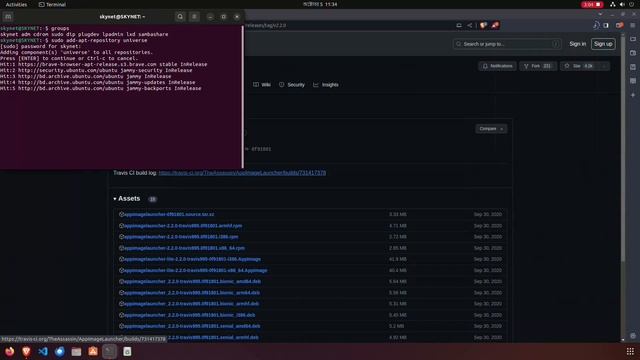Image resolution: width=640 pixels, height=360 pixels.
Task: Open the volume indicator
Action: click(622, 4)
